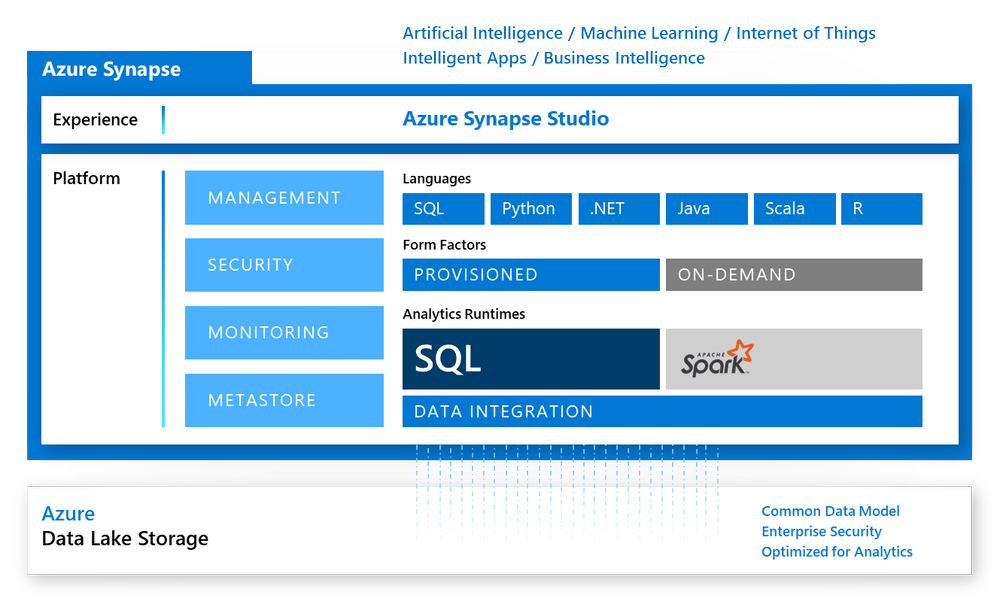The width and height of the screenshot is (1000, 603).
Task: Expand the Form Factors section
Action: pos(442,244)
